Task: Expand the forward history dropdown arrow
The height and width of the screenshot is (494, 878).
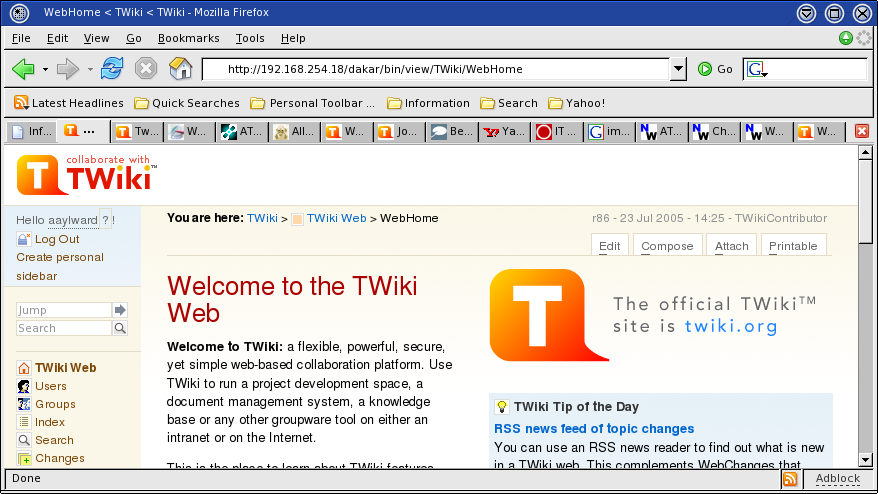Action: click(90, 69)
